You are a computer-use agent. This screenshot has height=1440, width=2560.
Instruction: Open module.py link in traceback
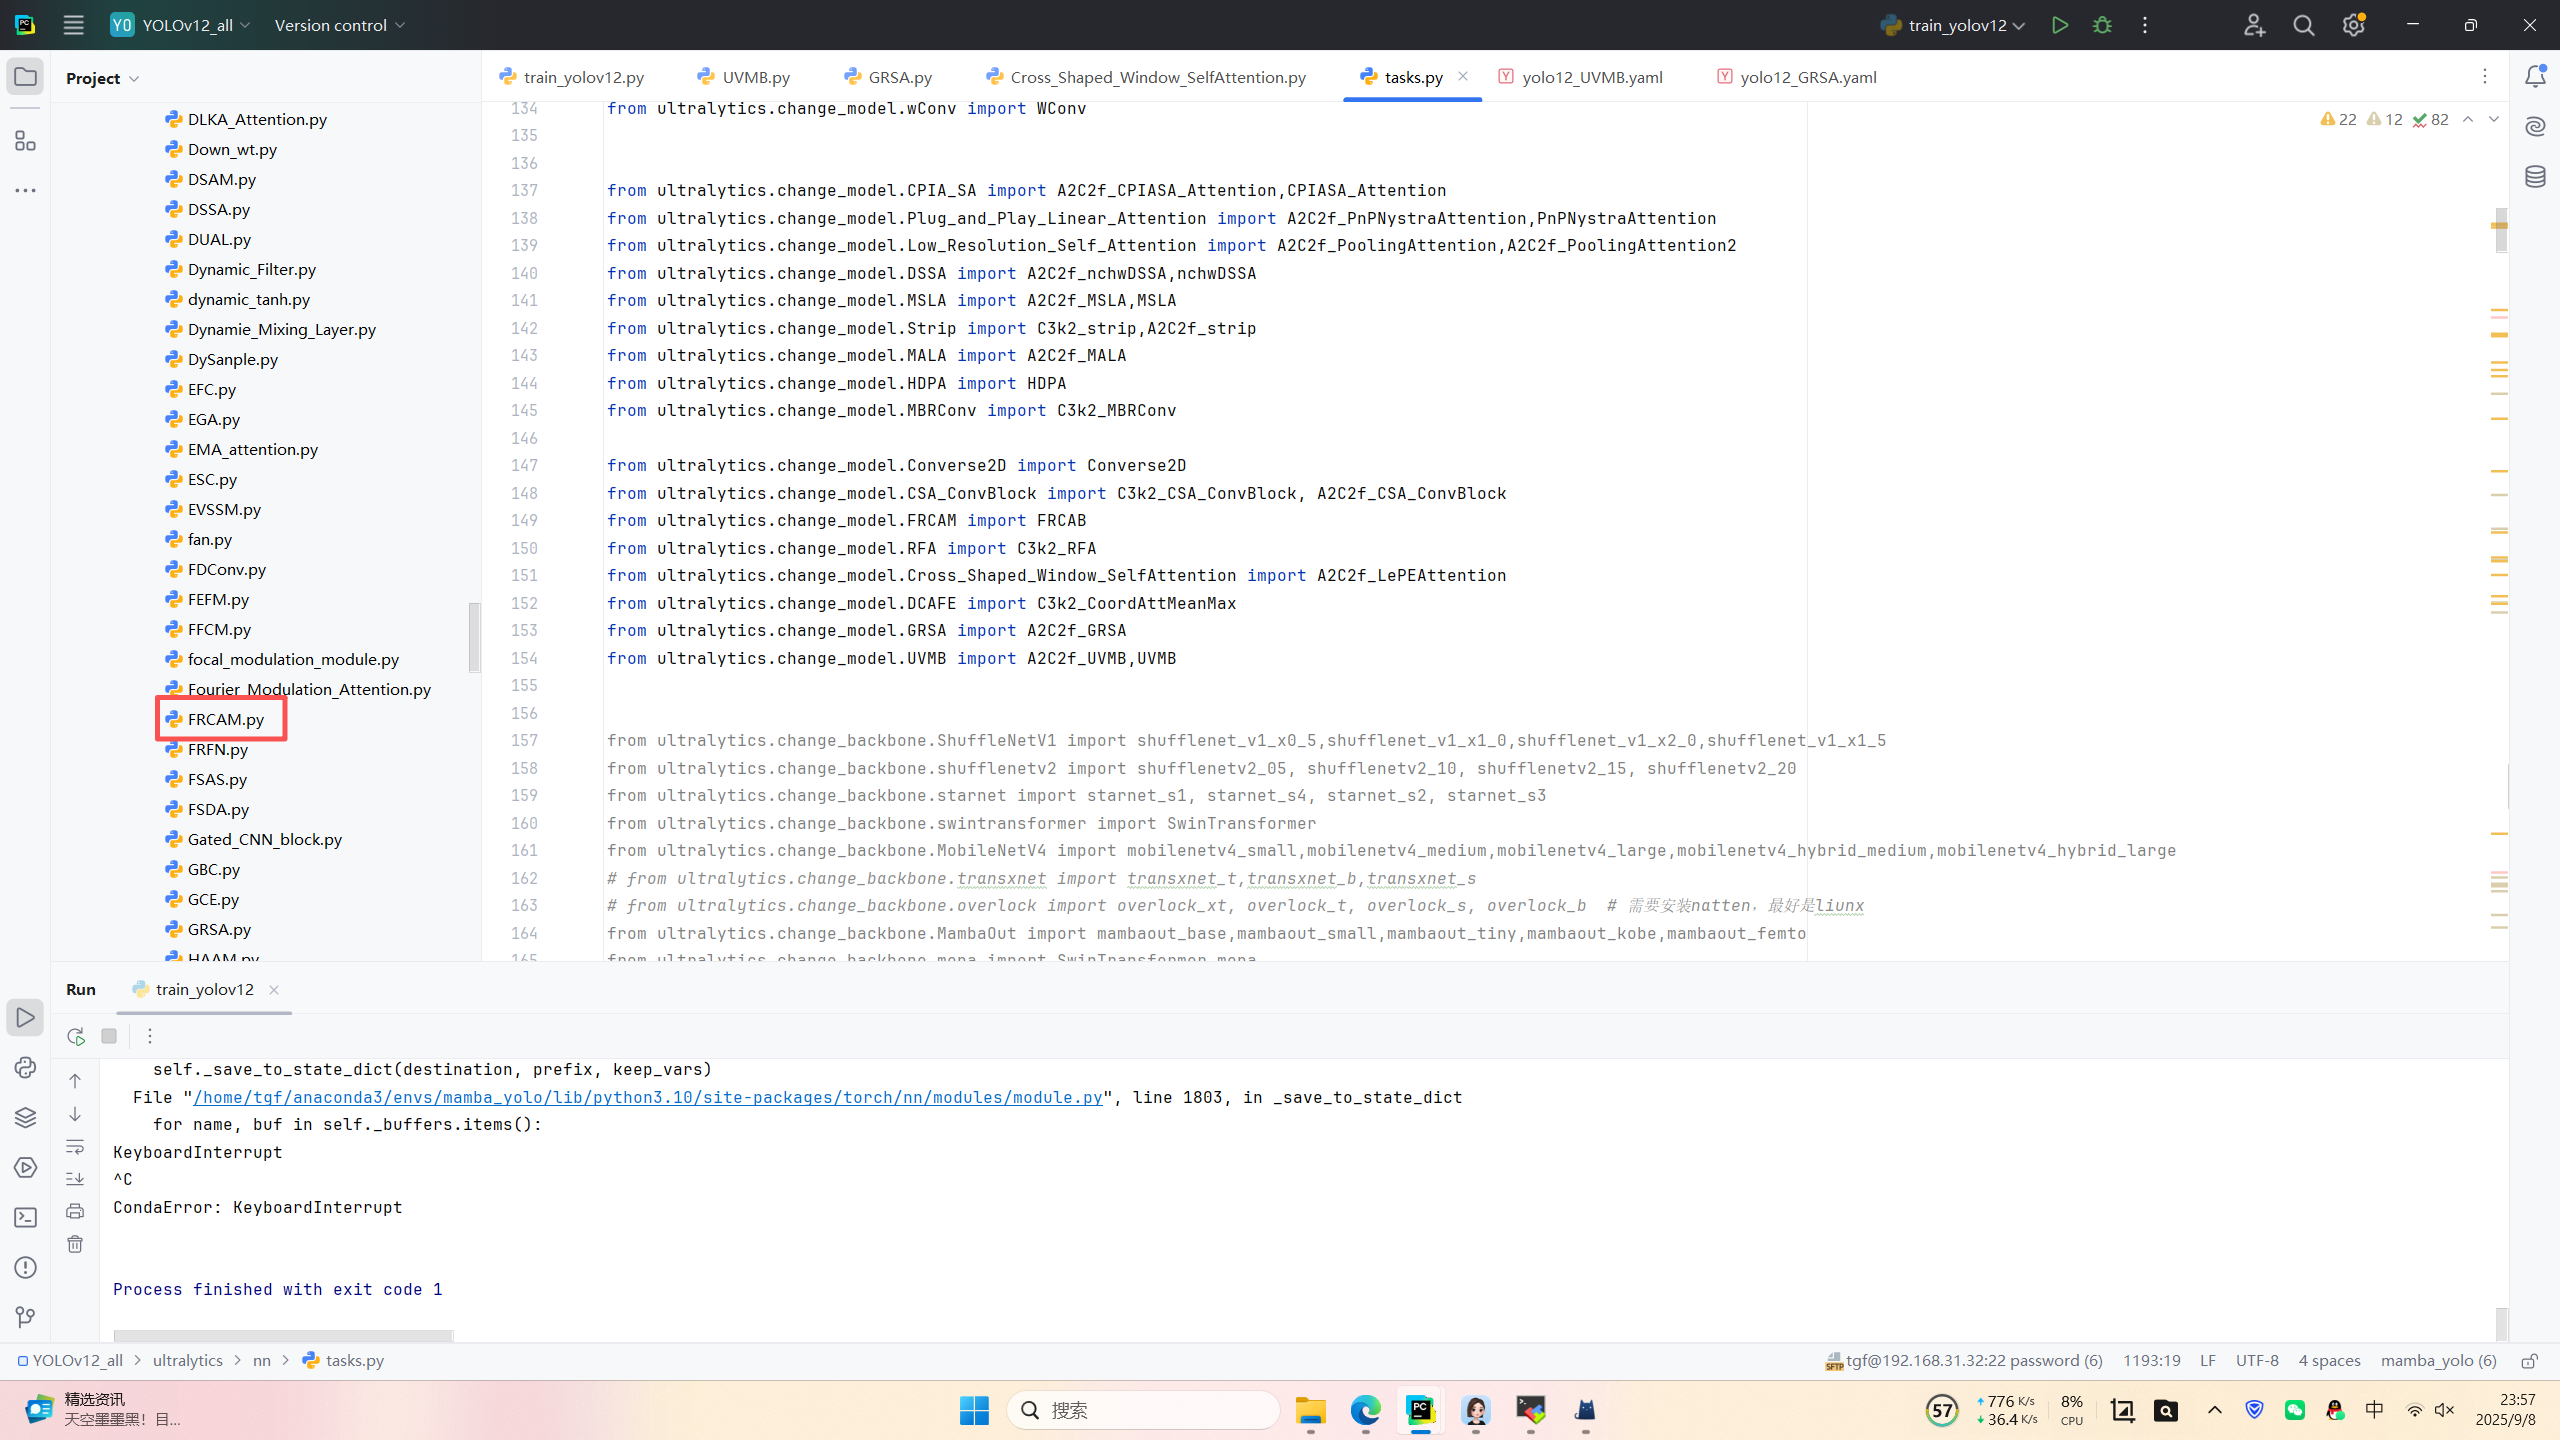[647, 1097]
